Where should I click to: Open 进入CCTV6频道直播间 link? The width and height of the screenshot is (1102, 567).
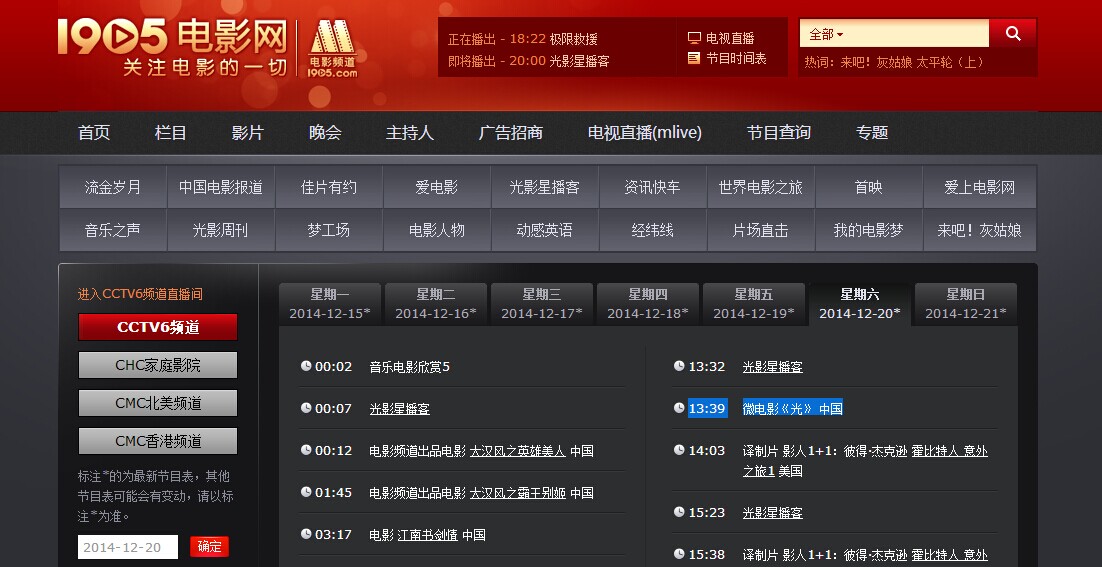[140, 294]
